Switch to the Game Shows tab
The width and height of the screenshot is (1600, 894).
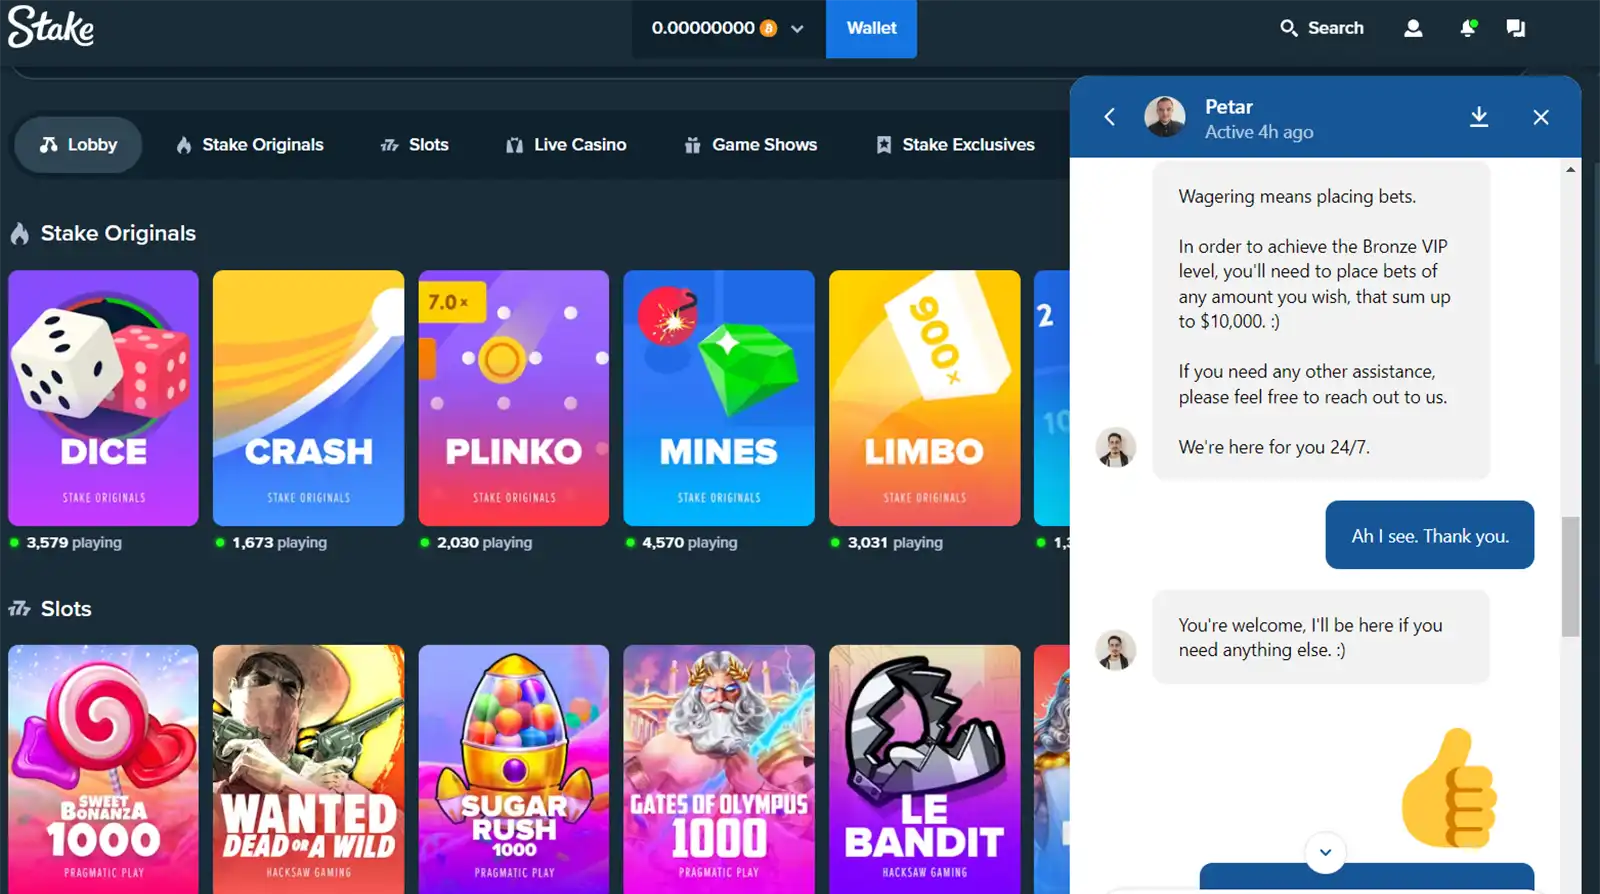tap(750, 145)
